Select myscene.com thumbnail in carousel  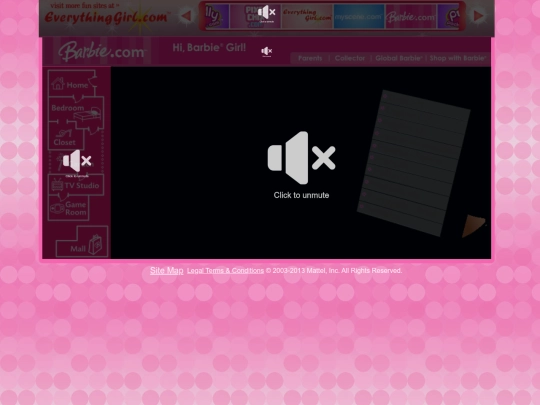pyautogui.click(x=359, y=16)
